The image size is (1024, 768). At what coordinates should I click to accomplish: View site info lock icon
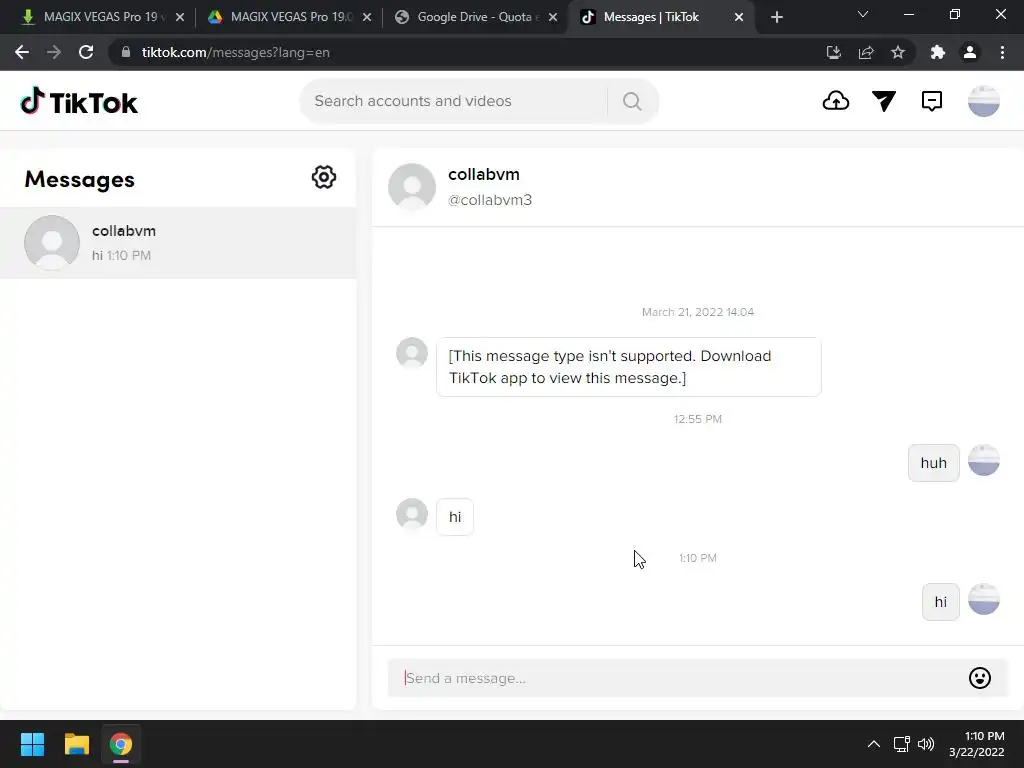[126, 52]
